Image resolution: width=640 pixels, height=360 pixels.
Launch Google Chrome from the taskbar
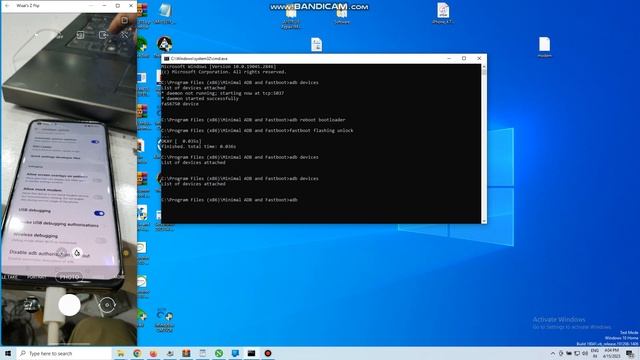pos(137,353)
